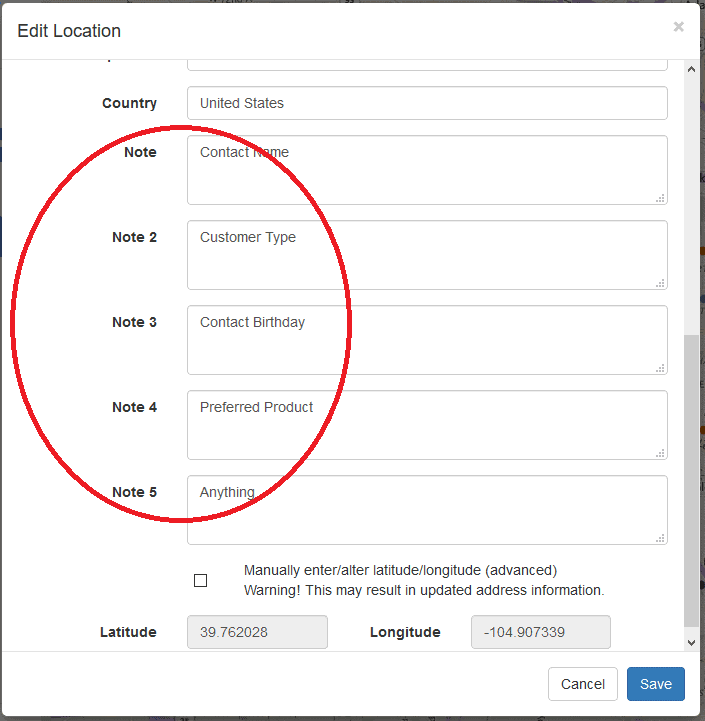The width and height of the screenshot is (705, 721).
Task: Click the Note 3 field with Contact Birthday
Action: point(427,340)
